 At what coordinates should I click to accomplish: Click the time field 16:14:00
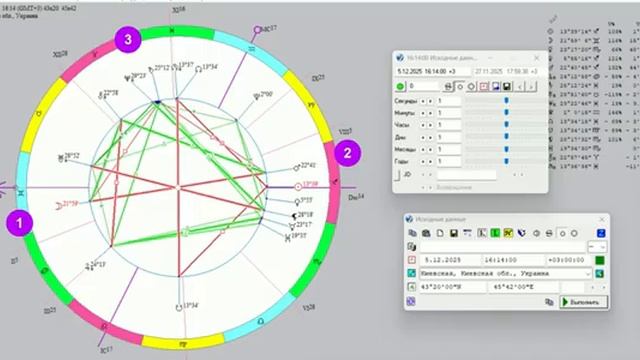point(514,260)
